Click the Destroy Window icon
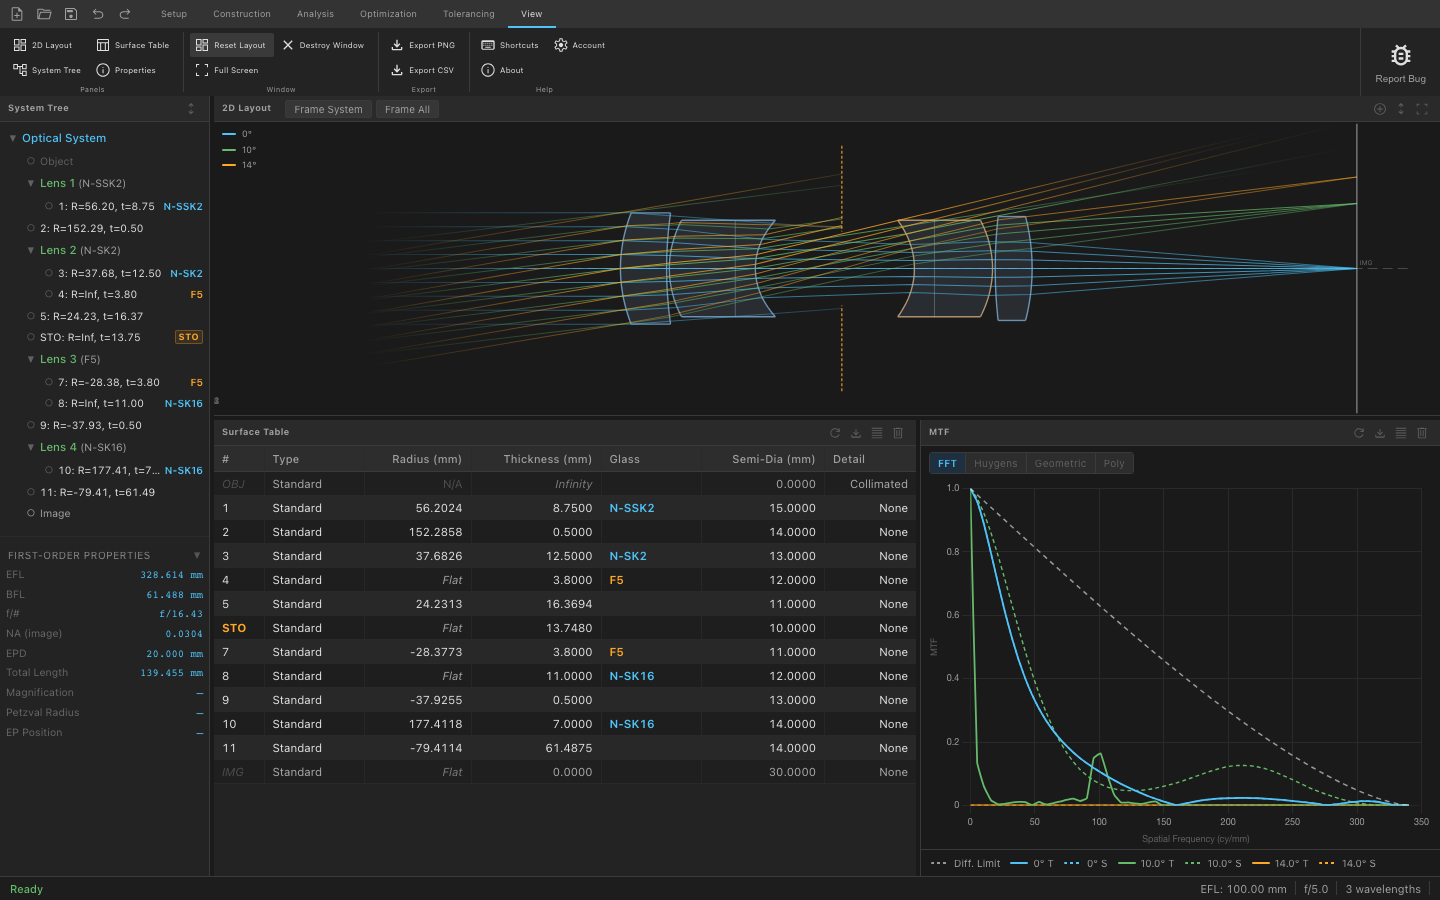This screenshot has width=1440, height=900. pyautogui.click(x=288, y=45)
